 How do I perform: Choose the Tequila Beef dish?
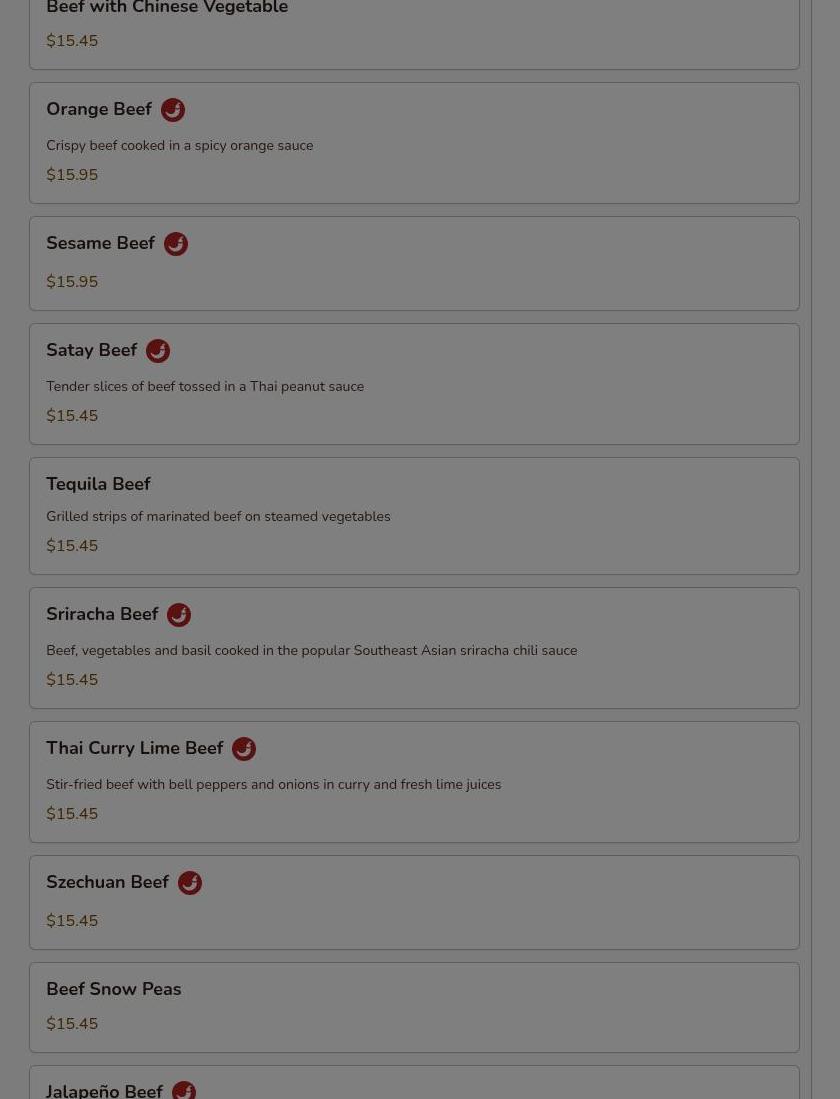pyautogui.click(x=414, y=516)
